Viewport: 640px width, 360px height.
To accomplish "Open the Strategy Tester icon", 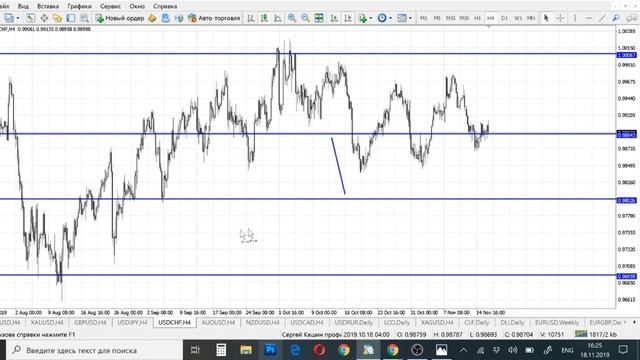I will pos(84,18).
